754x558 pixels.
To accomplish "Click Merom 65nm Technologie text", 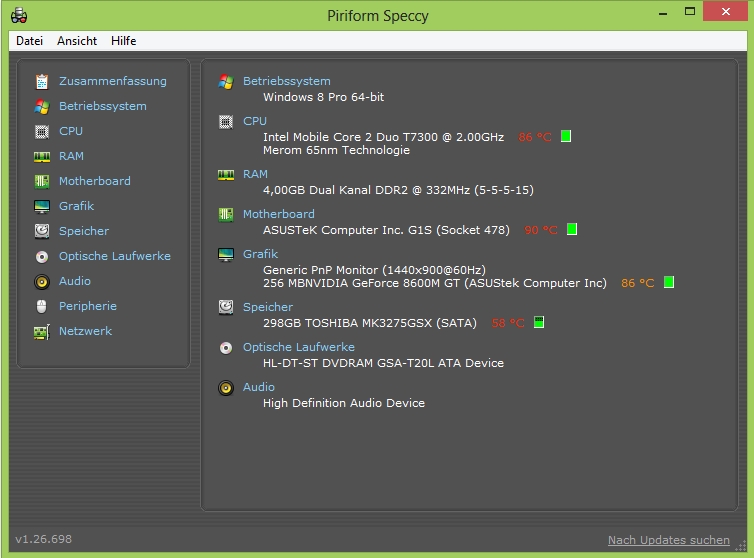I will coord(336,150).
